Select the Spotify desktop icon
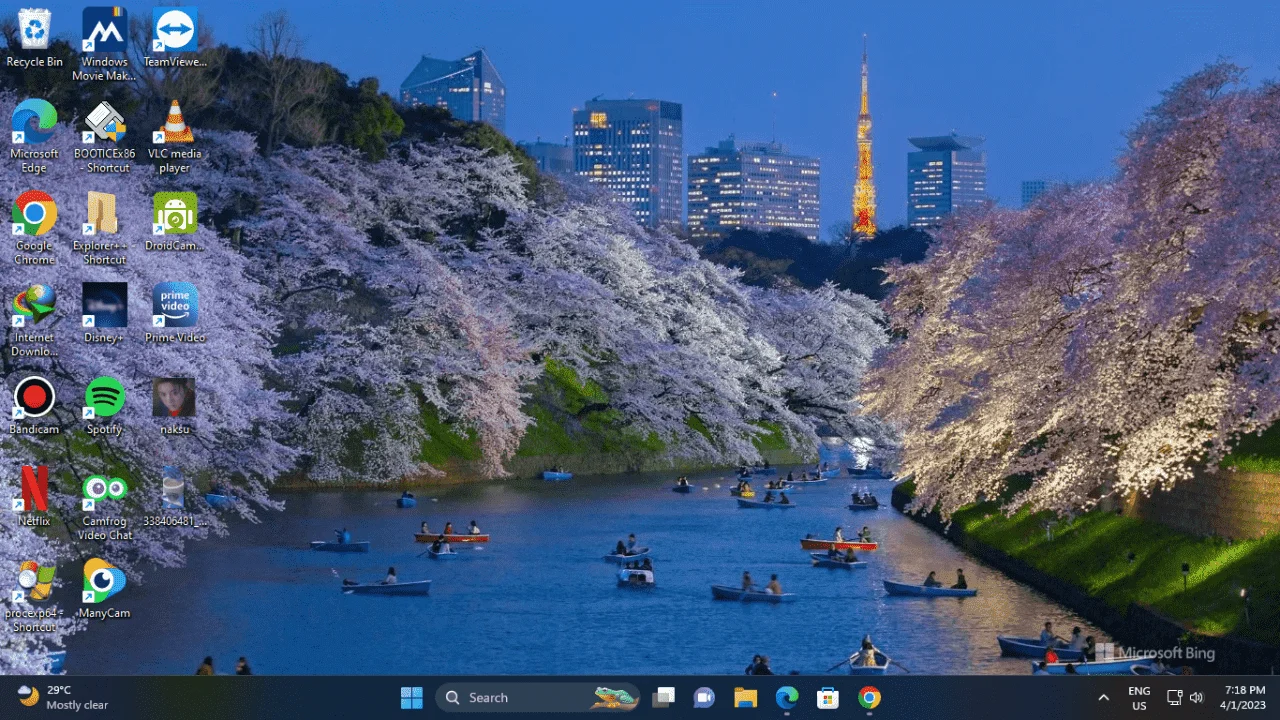 click(104, 405)
